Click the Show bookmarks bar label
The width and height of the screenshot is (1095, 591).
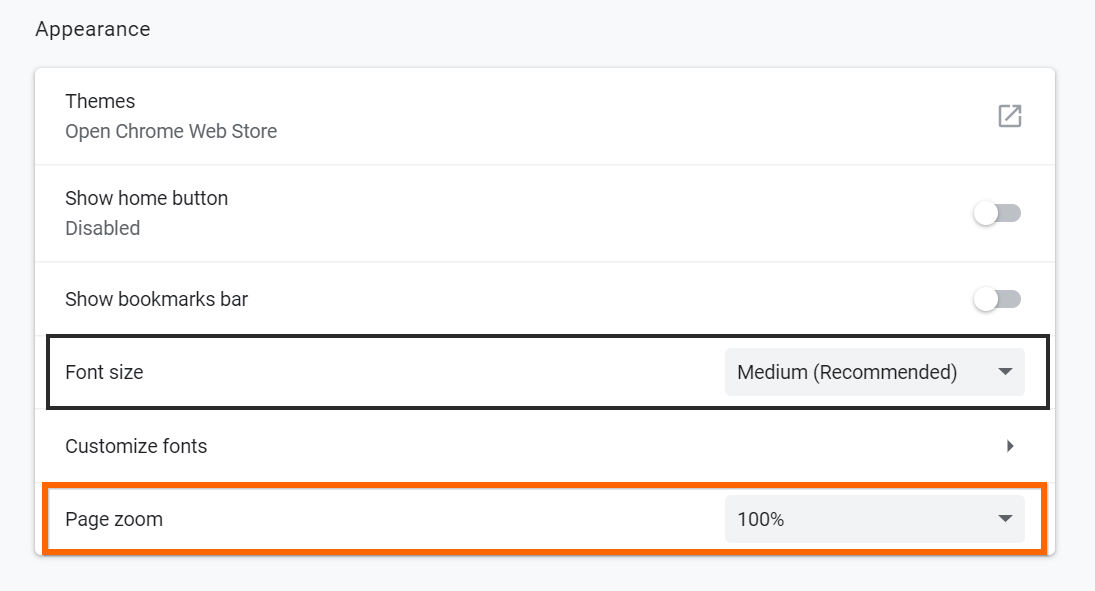coord(156,299)
